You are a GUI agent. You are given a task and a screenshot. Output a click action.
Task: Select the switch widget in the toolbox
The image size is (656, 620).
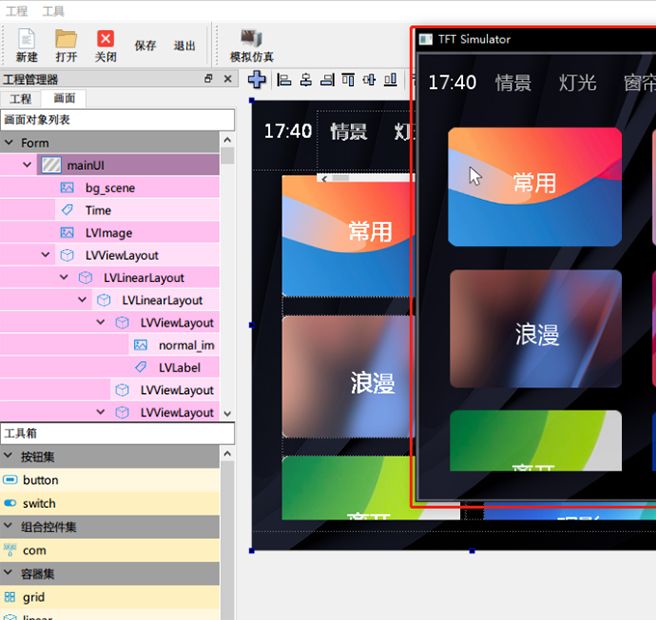click(39, 503)
